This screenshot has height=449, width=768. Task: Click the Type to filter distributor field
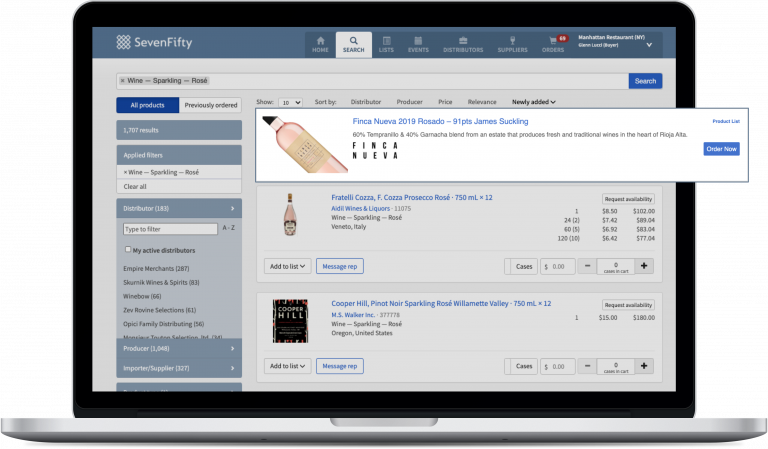[170, 229]
